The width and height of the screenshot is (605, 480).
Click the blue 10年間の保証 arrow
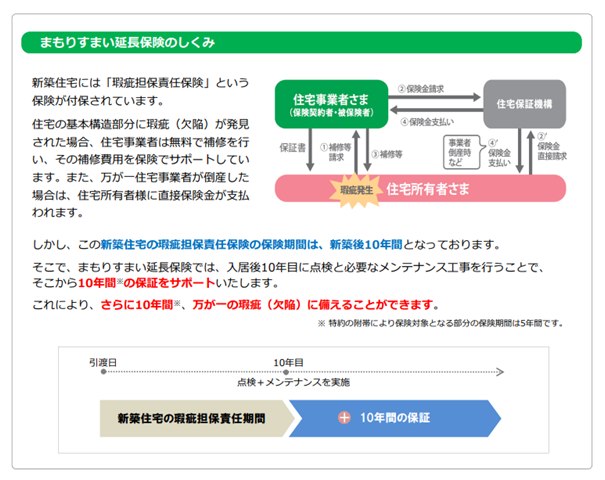coord(394,419)
